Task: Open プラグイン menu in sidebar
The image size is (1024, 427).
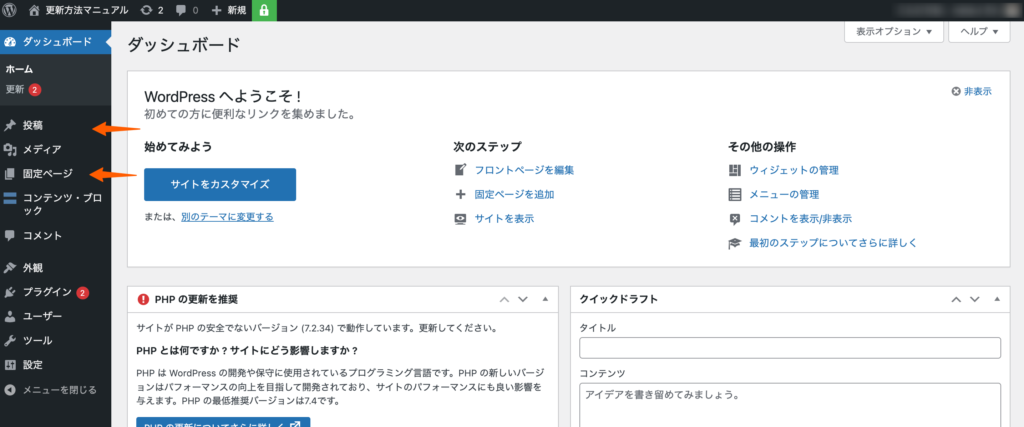Action: [x=47, y=292]
